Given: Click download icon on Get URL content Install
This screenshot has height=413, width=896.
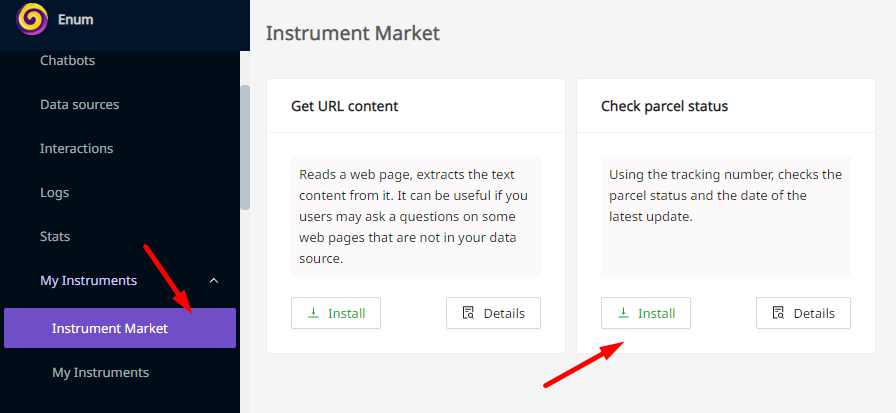Looking at the screenshot, I should coord(313,312).
